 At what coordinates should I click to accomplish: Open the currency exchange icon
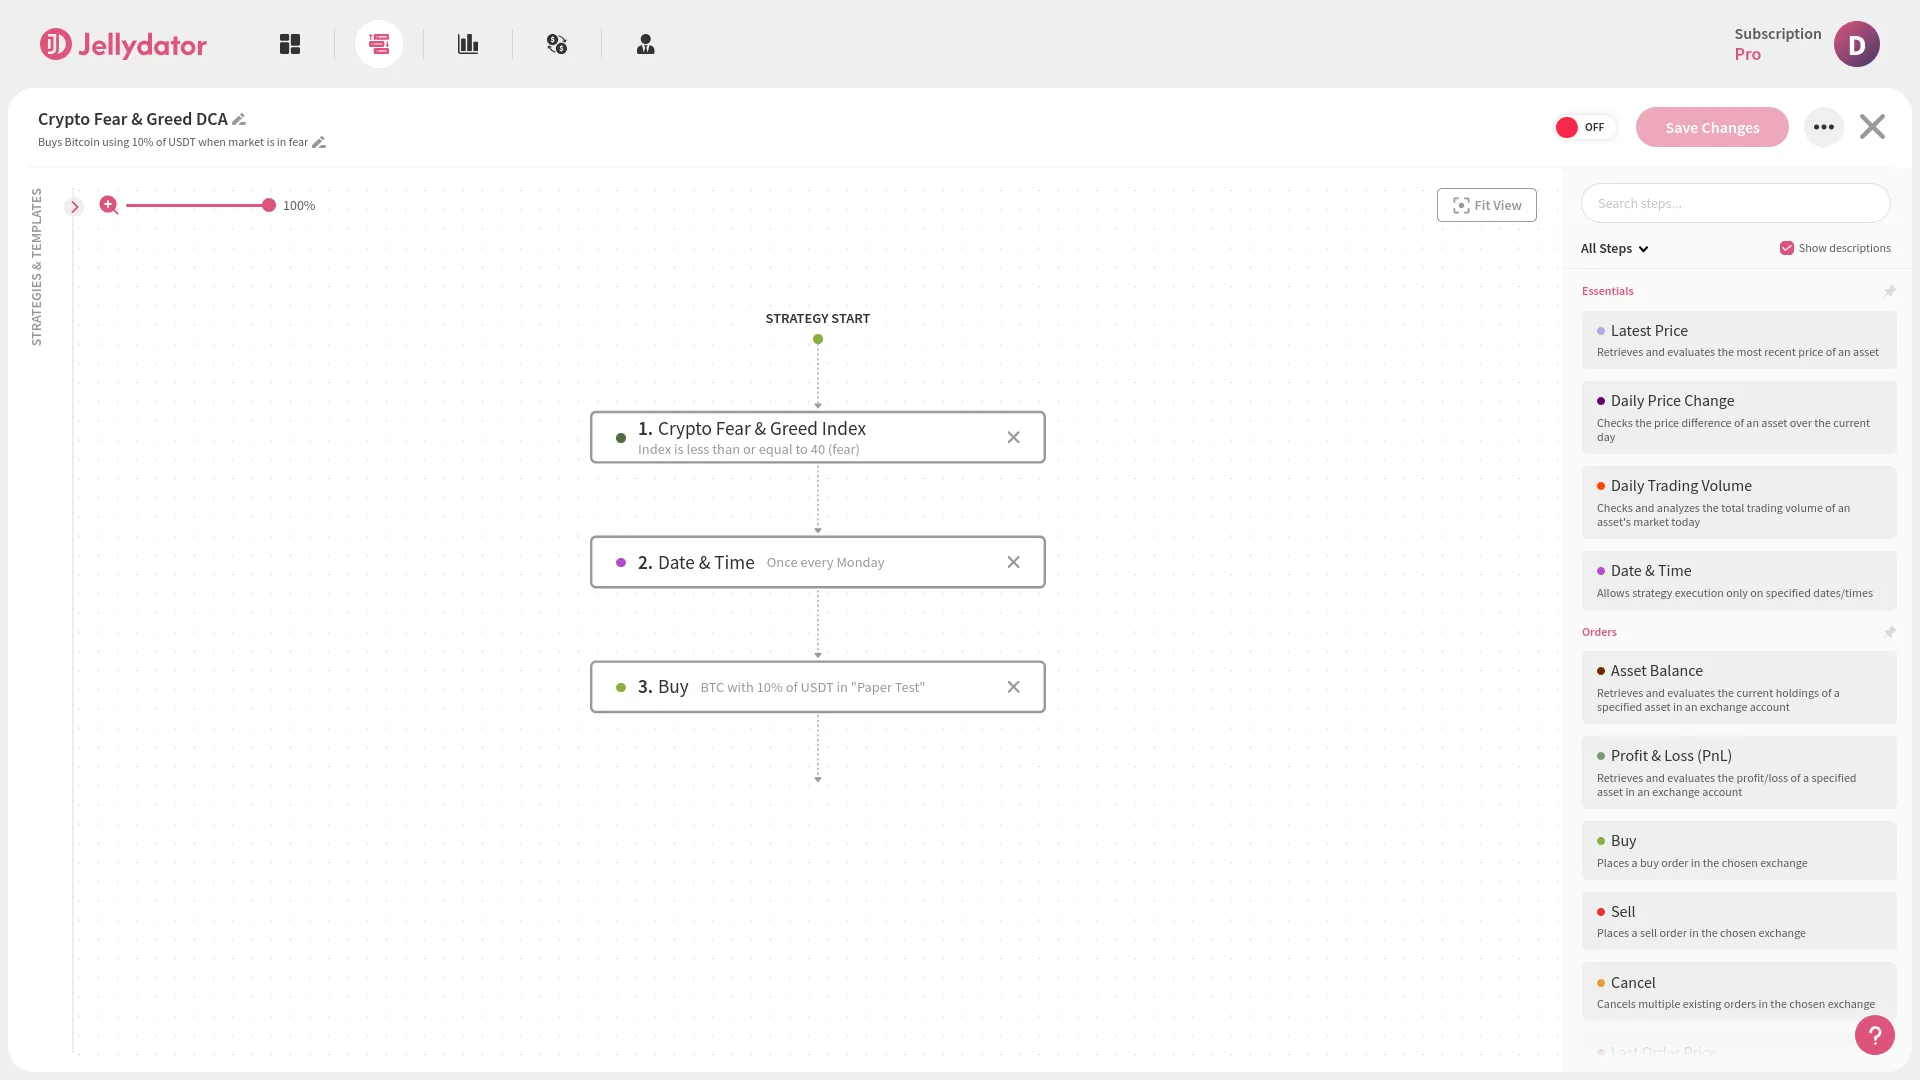coord(557,44)
